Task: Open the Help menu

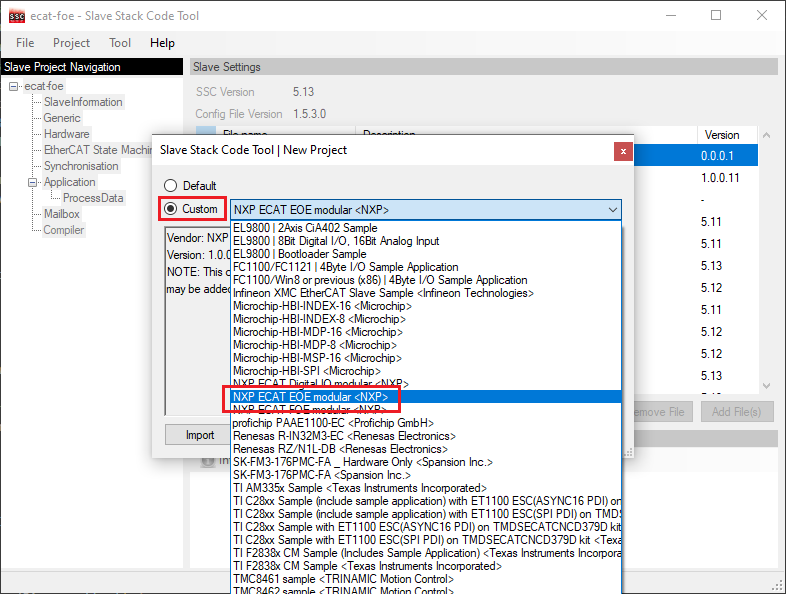Action: pyautogui.click(x=162, y=43)
